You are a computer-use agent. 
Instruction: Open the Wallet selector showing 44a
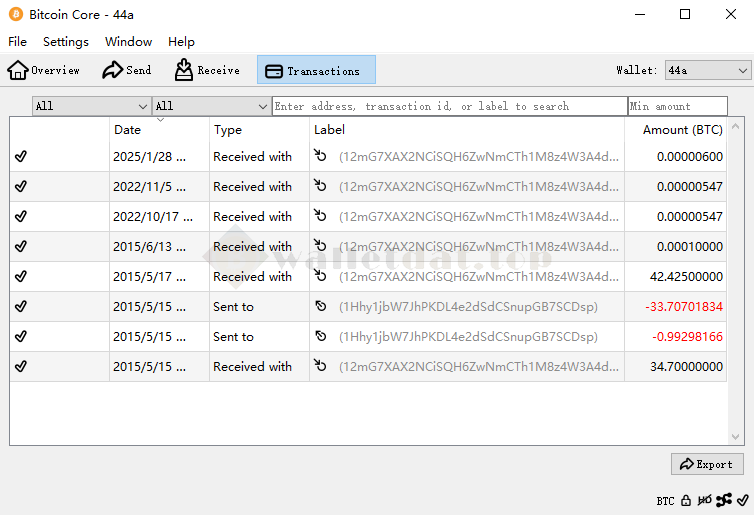click(x=708, y=70)
